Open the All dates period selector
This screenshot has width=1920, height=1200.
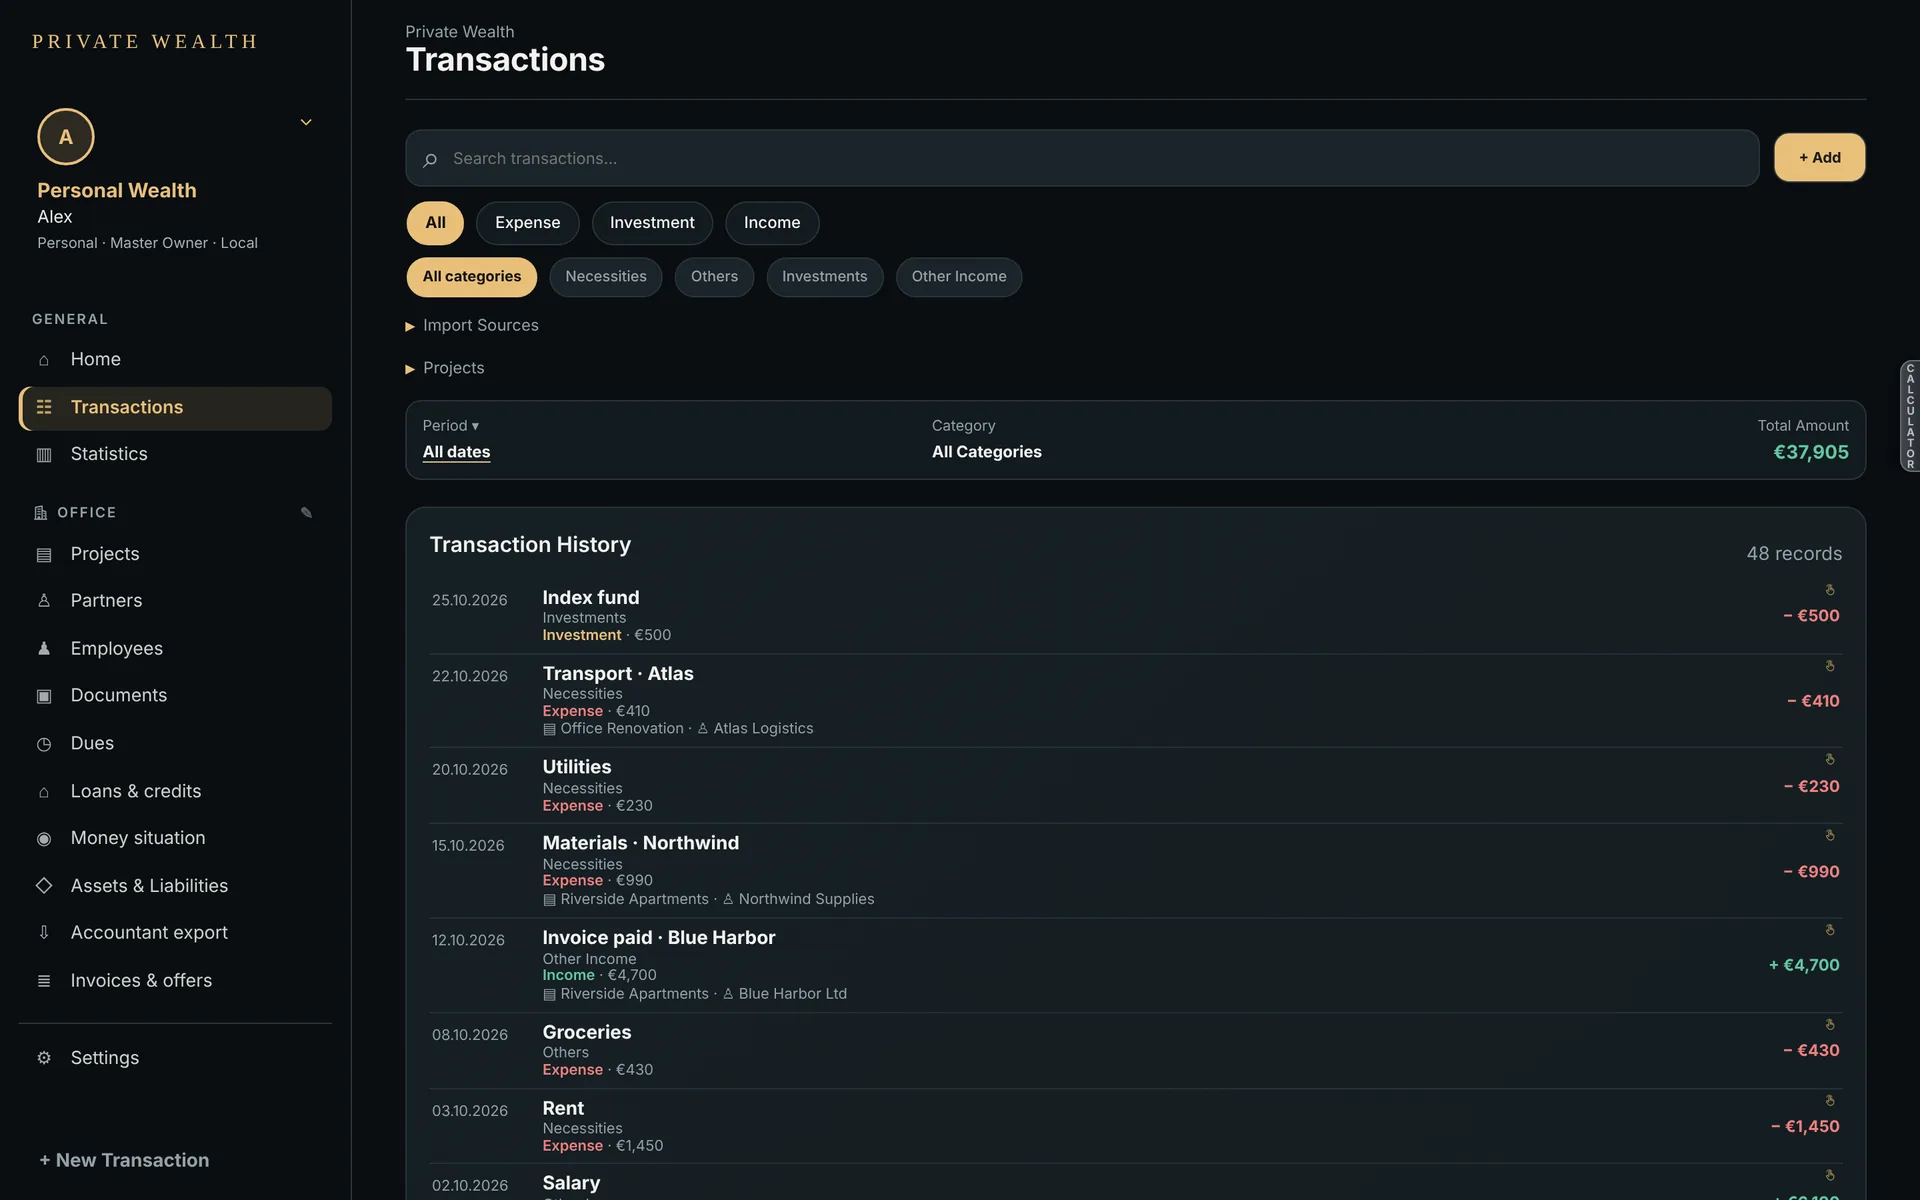(x=456, y=452)
